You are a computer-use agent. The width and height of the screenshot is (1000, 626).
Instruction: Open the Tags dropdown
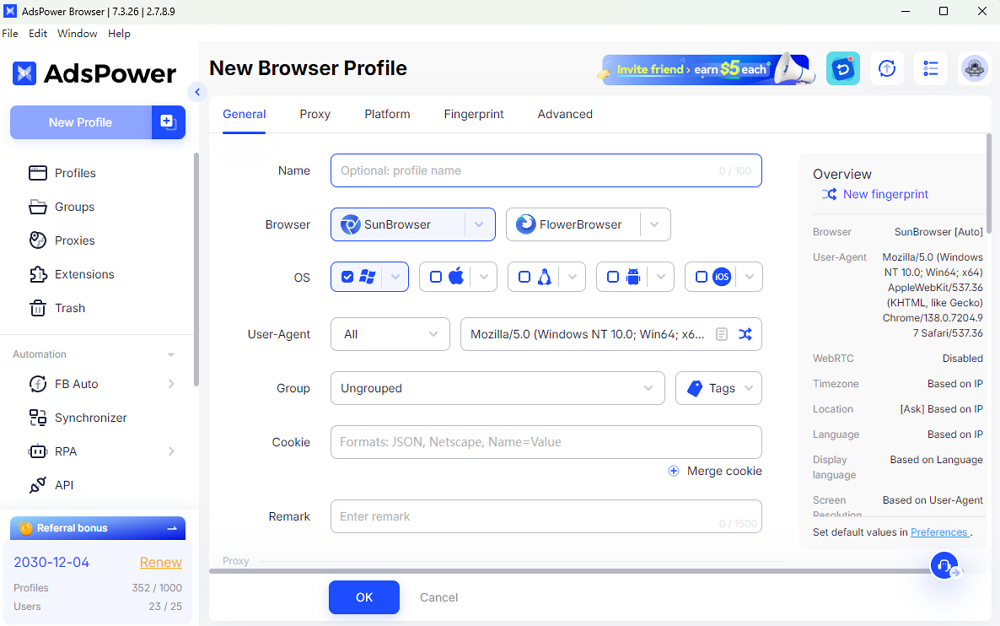(x=719, y=388)
